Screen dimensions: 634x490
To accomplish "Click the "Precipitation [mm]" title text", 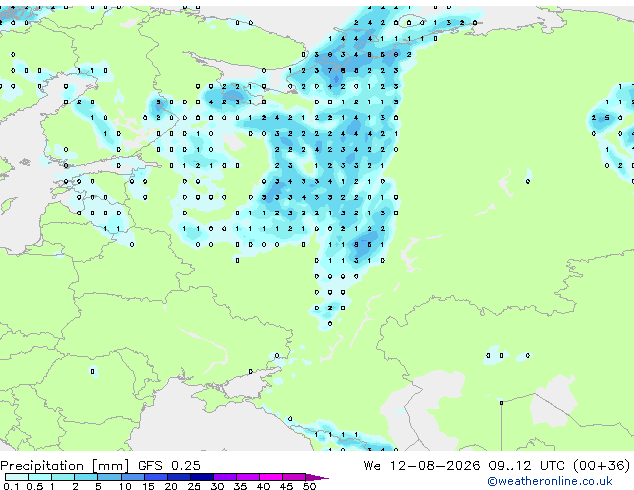I will tap(65, 466).
